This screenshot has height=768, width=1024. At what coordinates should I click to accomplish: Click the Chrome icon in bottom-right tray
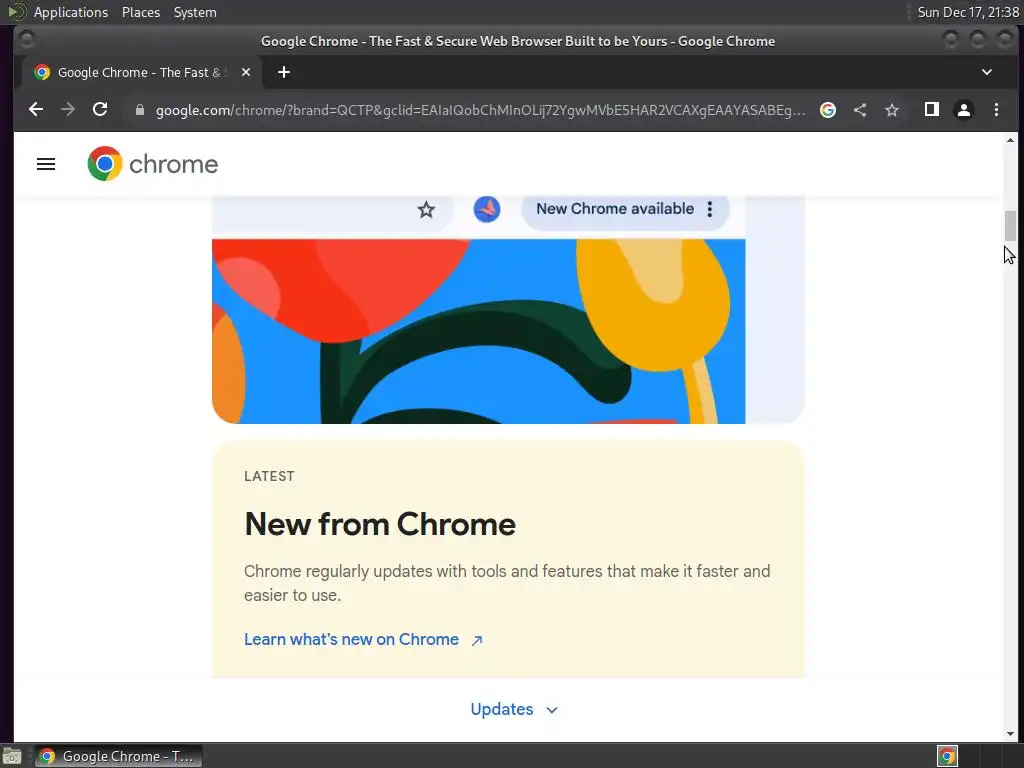click(947, 756)
